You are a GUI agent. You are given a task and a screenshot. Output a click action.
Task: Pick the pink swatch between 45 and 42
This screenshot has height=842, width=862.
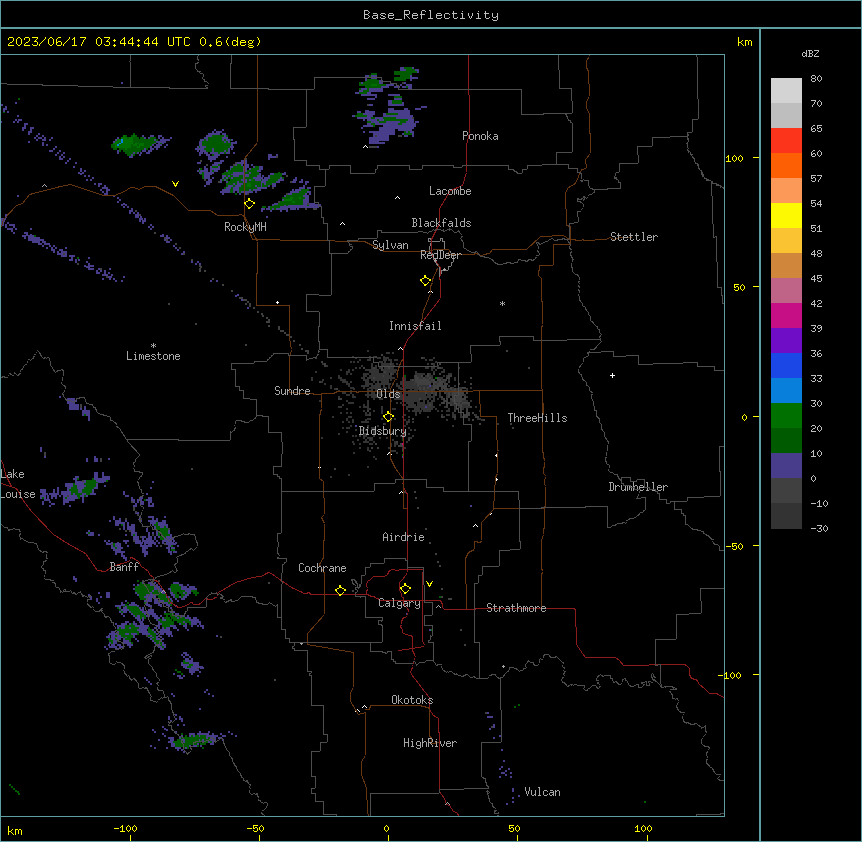(x=786, y=291)
